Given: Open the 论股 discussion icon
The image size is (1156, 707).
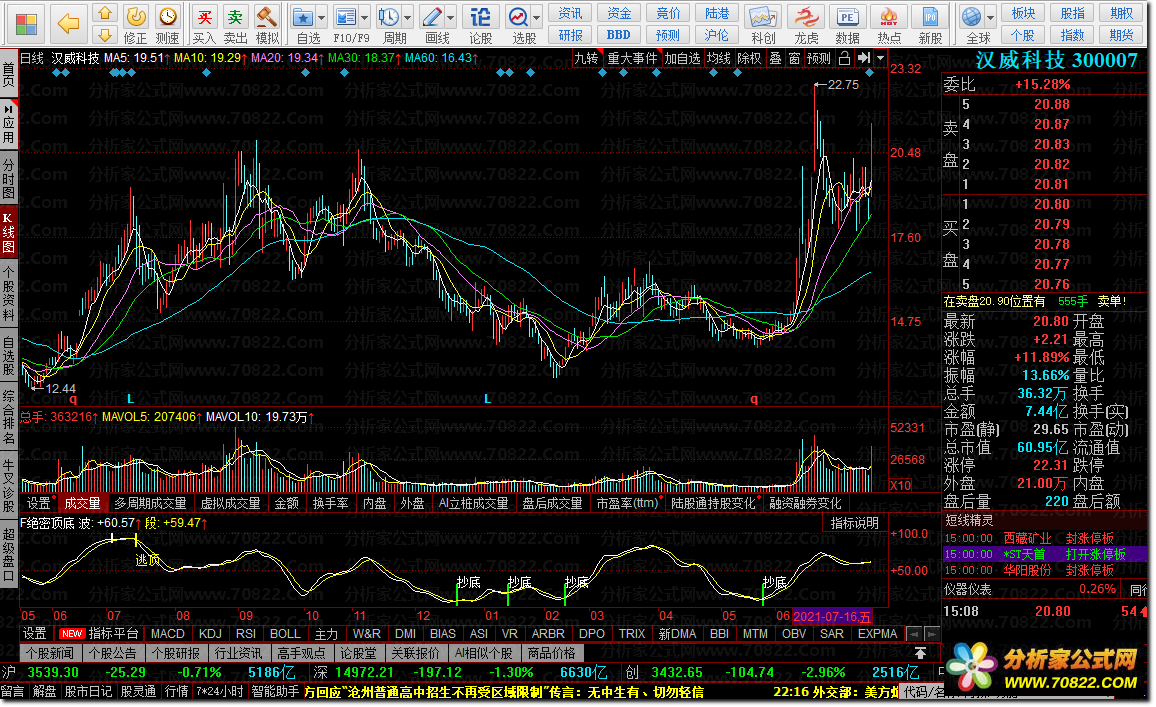Looking at the screenshot, I should click(481, 16).
